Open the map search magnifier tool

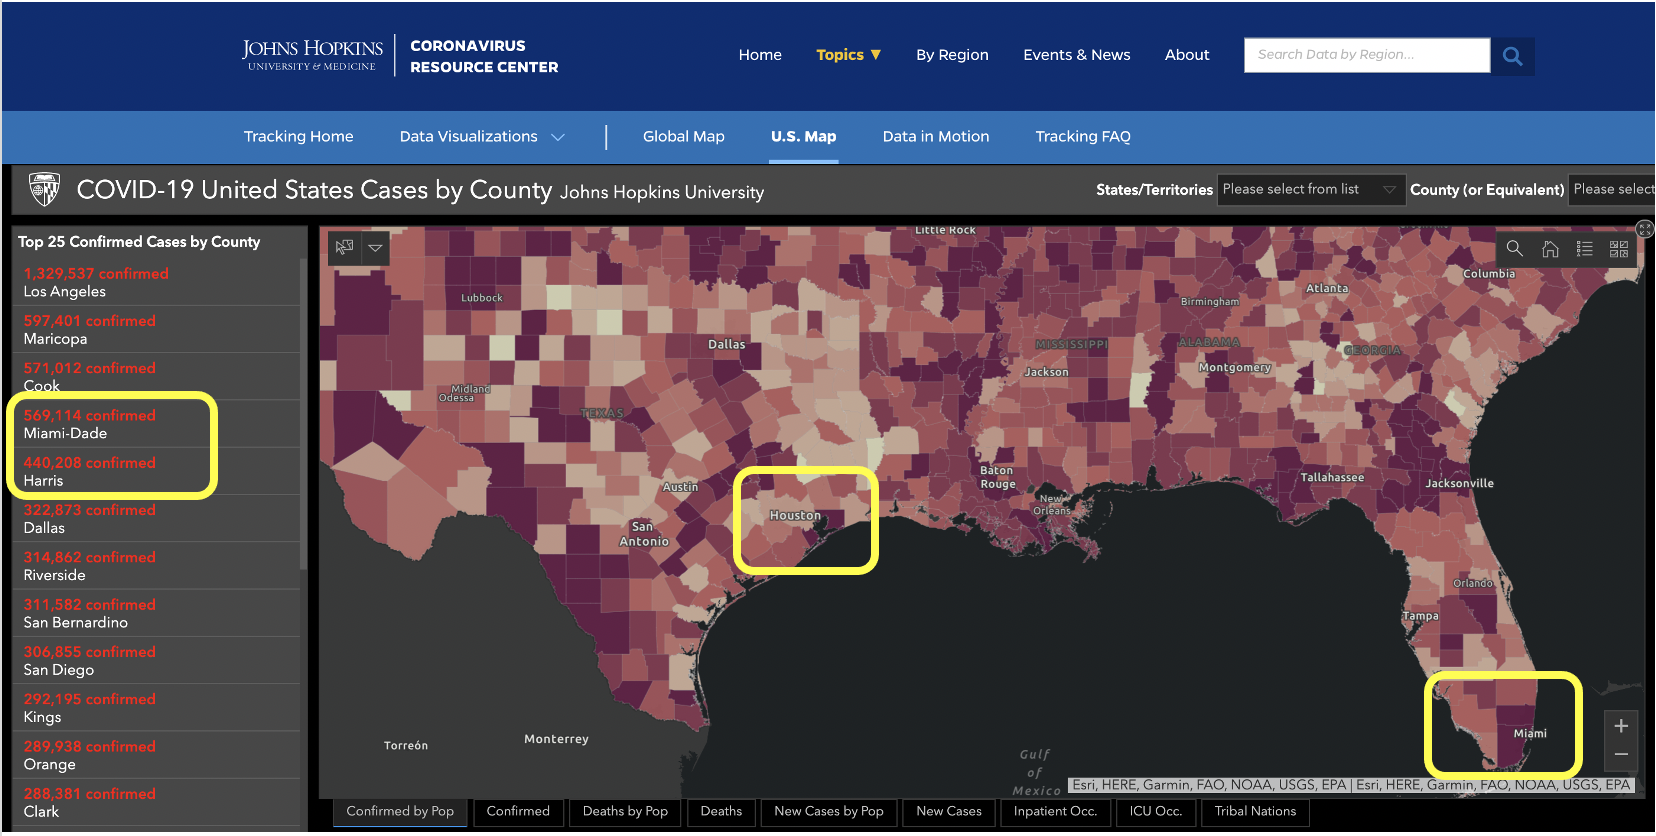1514,248
